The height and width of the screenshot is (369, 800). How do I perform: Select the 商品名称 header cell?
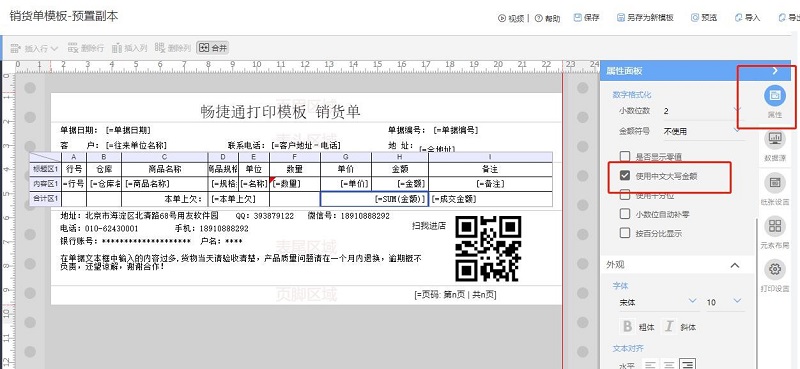(x=164, y=169)
